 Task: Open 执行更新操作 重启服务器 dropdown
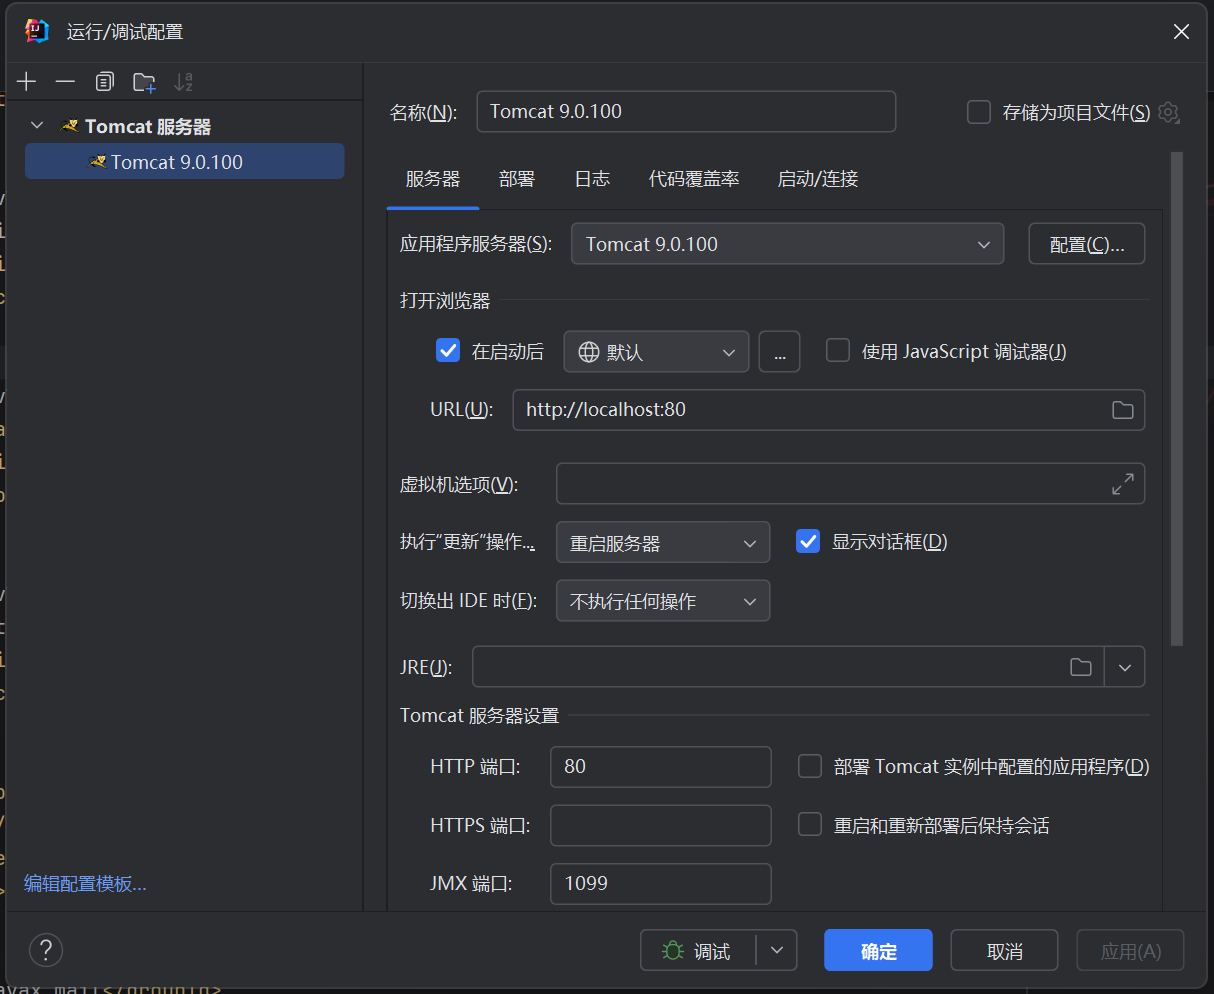[663, 543]
